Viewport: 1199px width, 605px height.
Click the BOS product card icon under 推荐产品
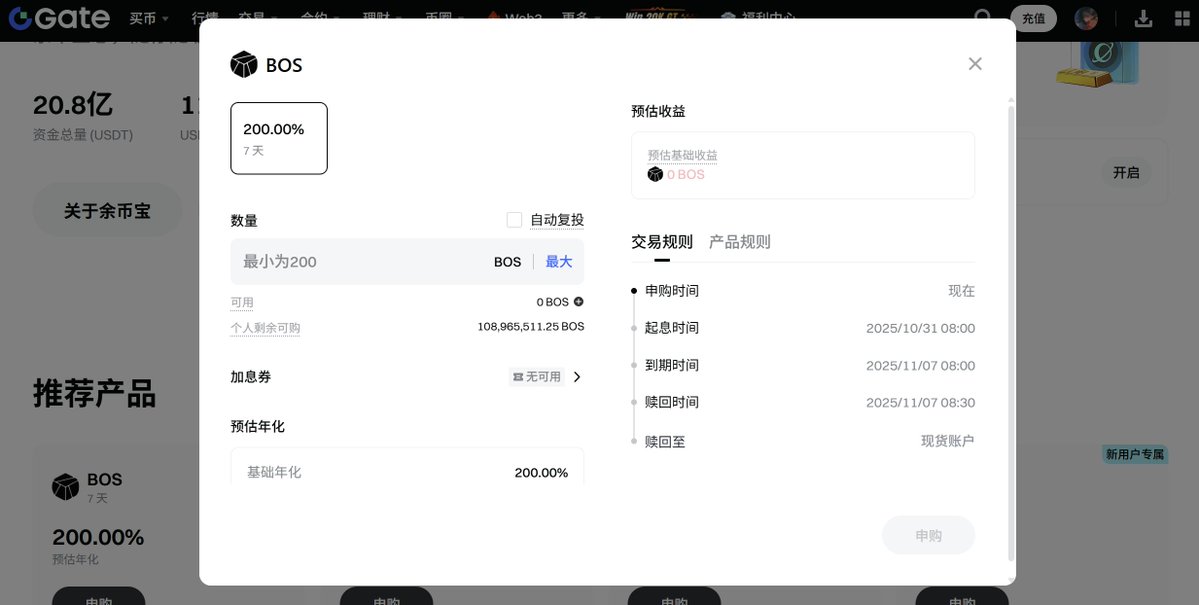point(66,486)
